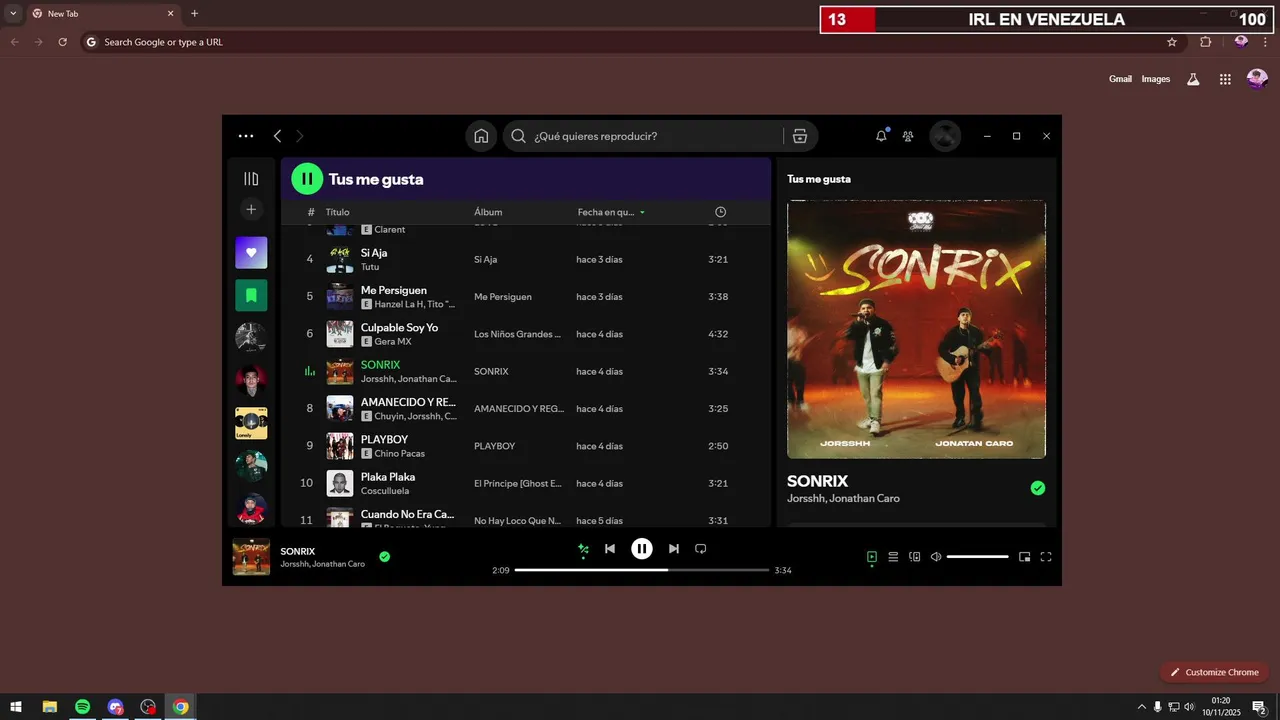Viewport: 1280px width, 720px height.
Task: Reload the Chrome page
Action: tap(62, 42)
